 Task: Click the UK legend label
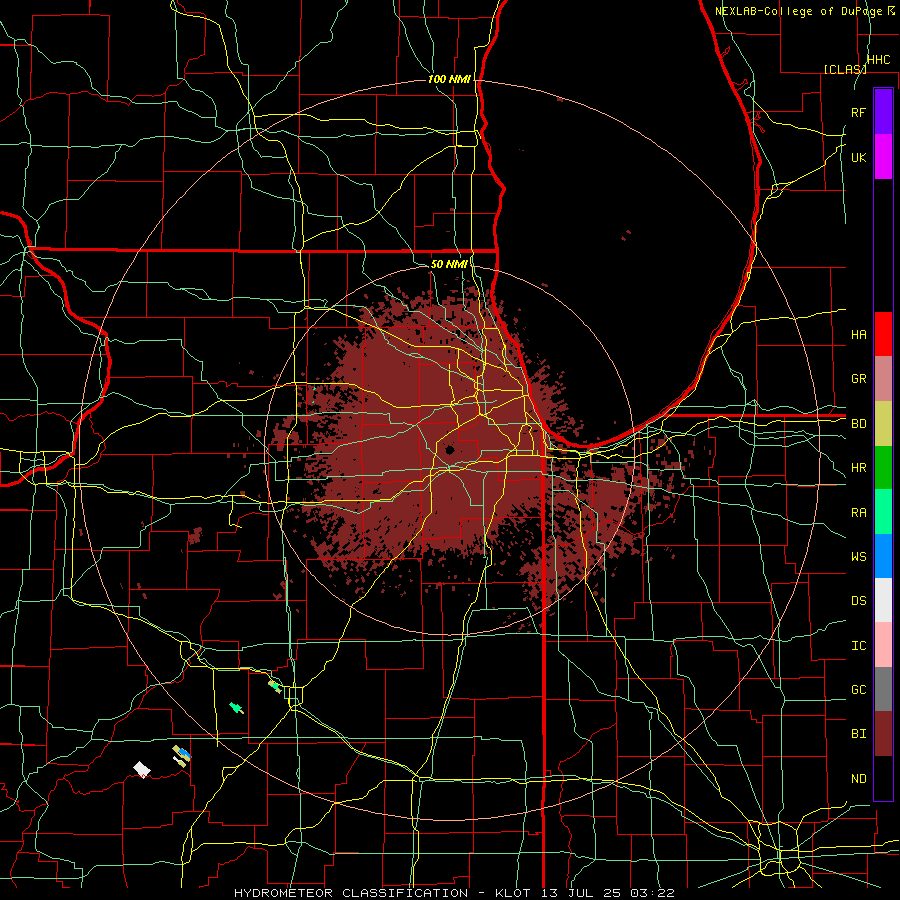(859, 157)
